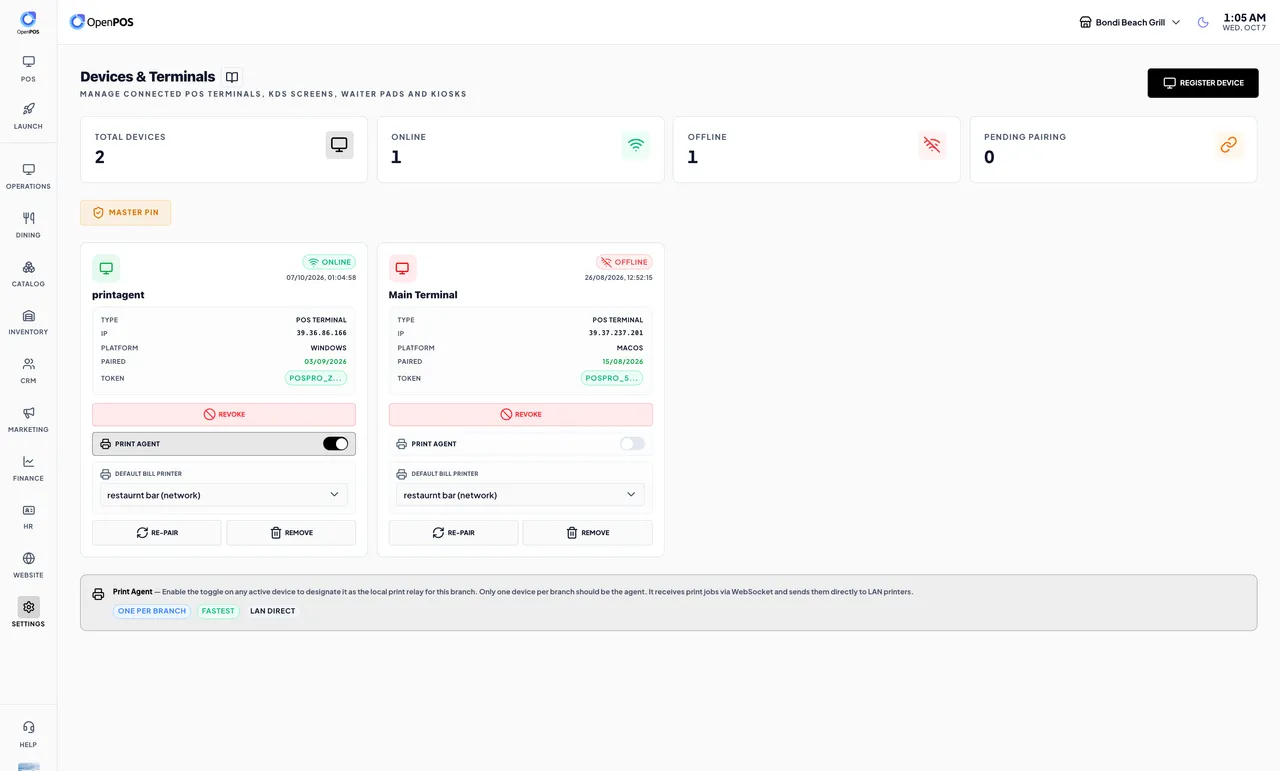This screenshot has width=1280, height=771.
Task: Disable Print Agent toggle on printagent
Action: click(x=335, y=444)
